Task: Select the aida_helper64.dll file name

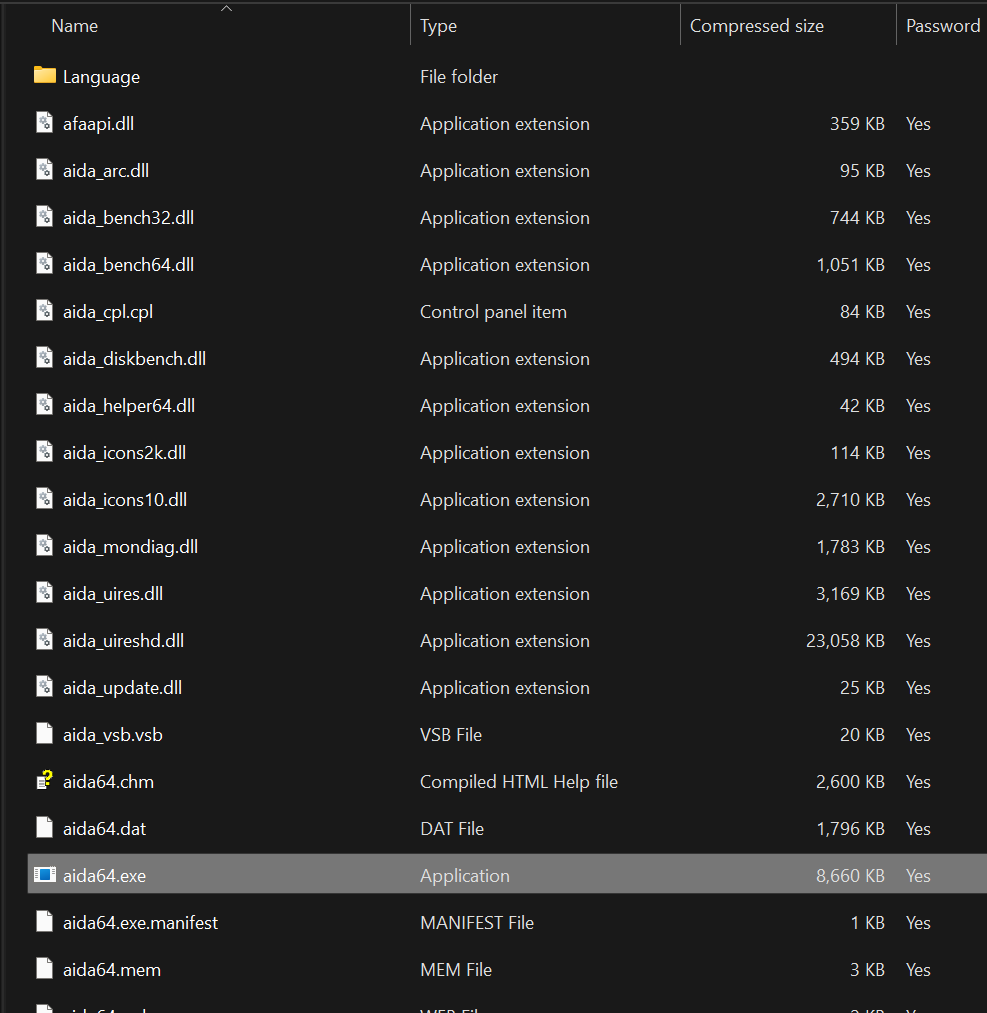Action: tap(129, 406)
